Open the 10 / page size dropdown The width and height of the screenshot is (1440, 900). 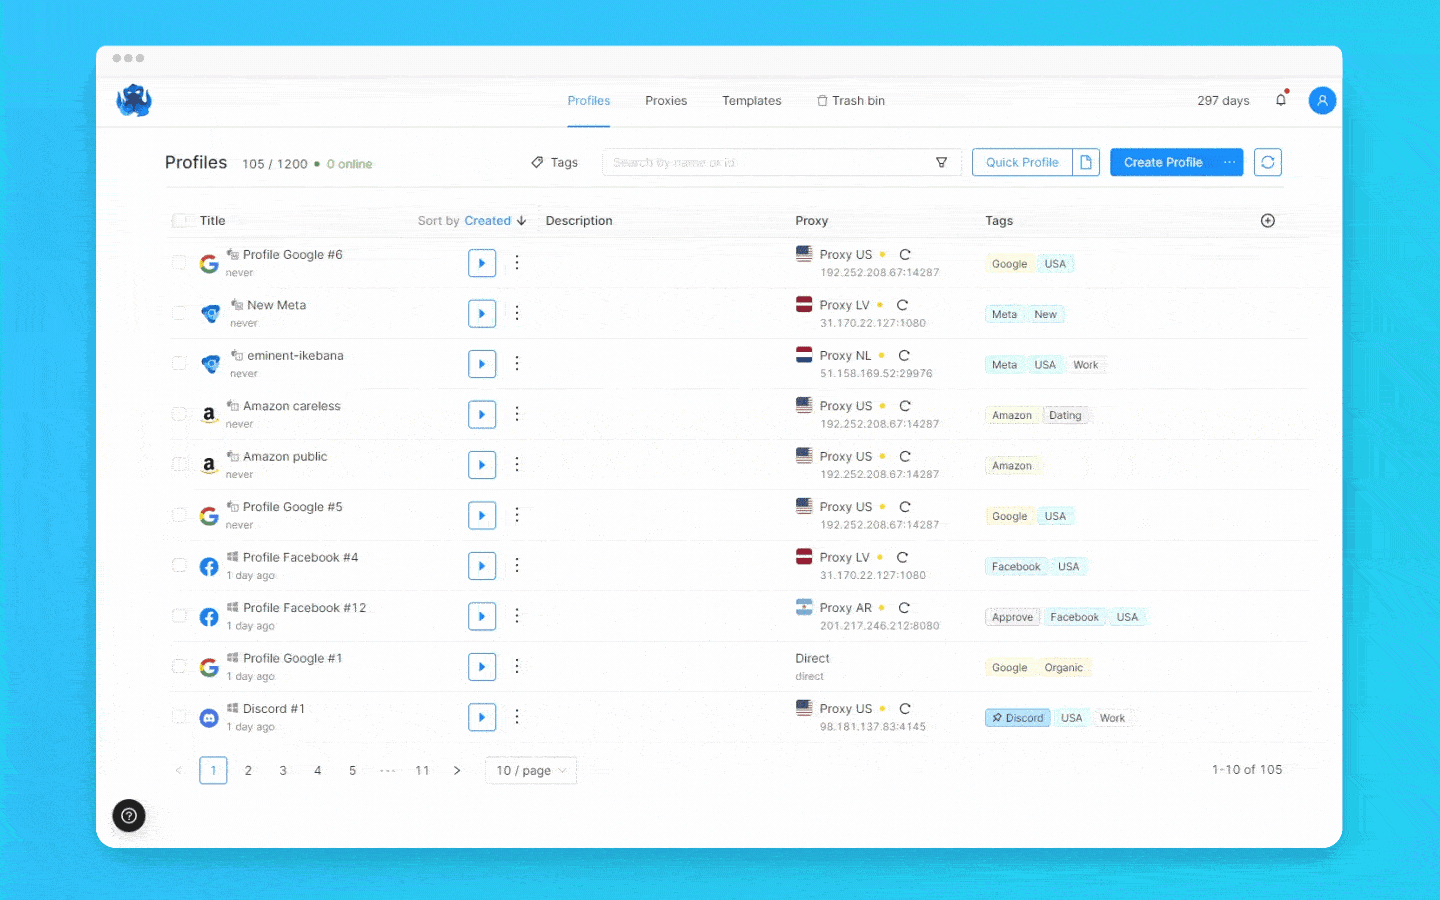point(530,770)
